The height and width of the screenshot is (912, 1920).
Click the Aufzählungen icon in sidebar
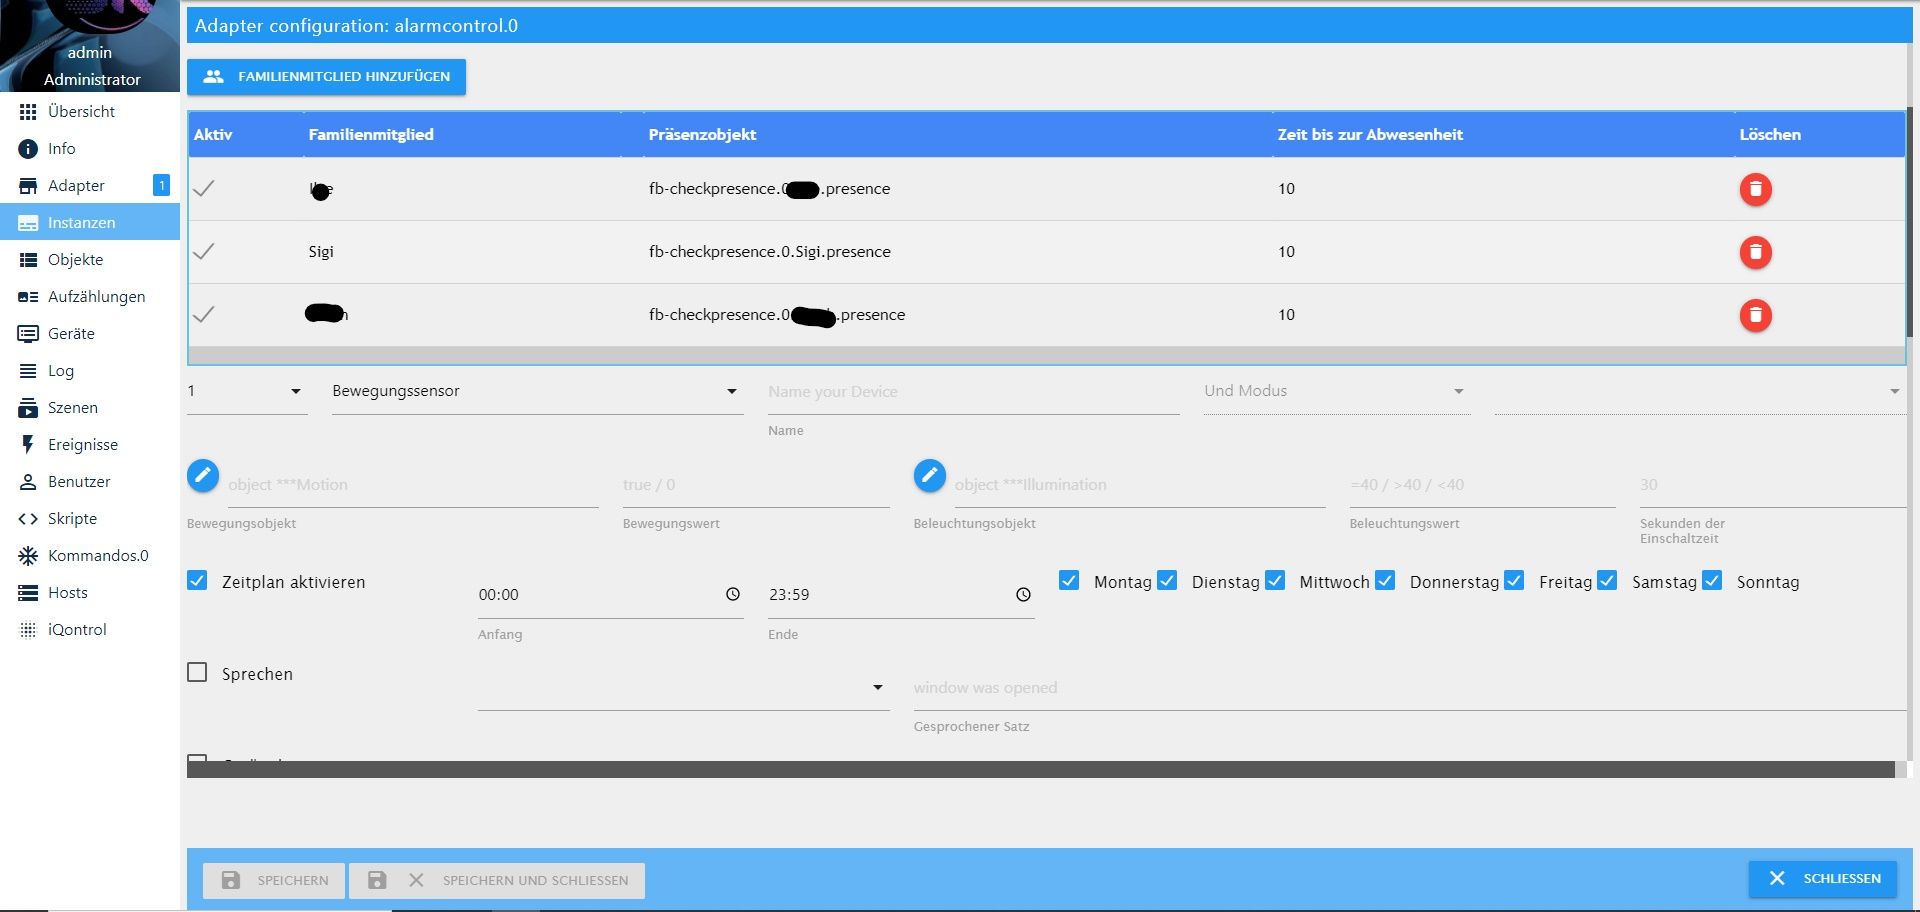coord(28,297)
